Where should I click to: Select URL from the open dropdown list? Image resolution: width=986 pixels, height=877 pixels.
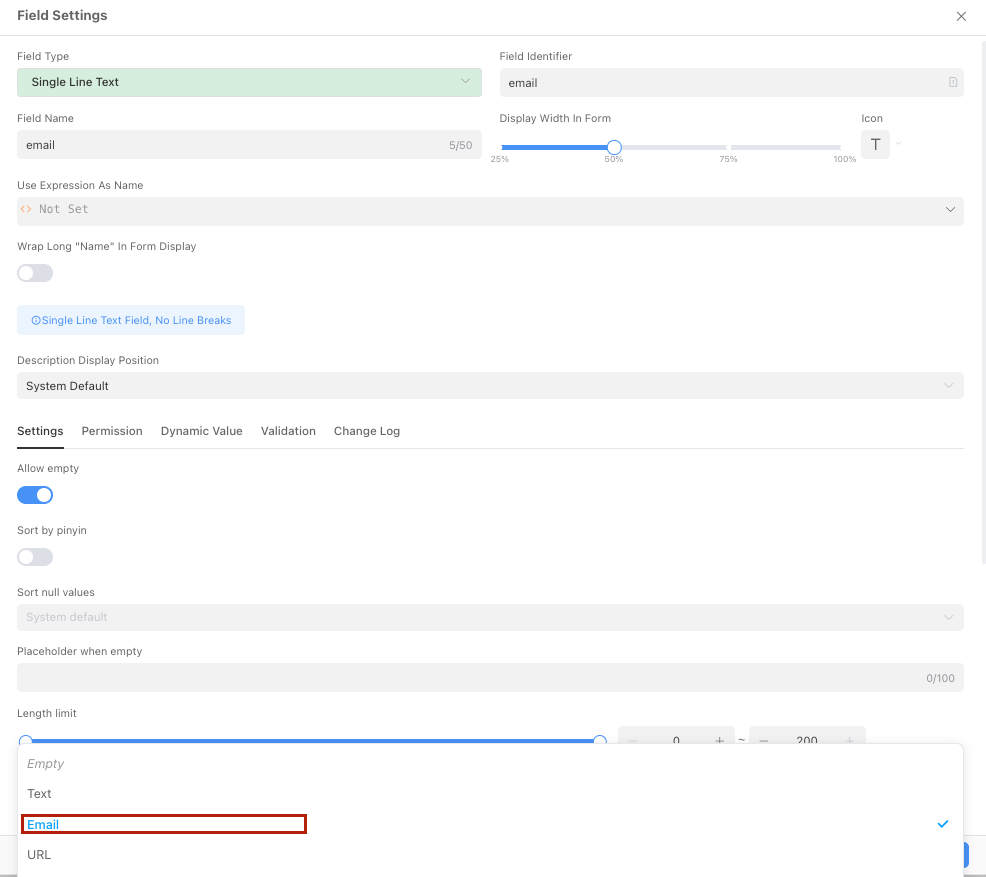(39, 854)
